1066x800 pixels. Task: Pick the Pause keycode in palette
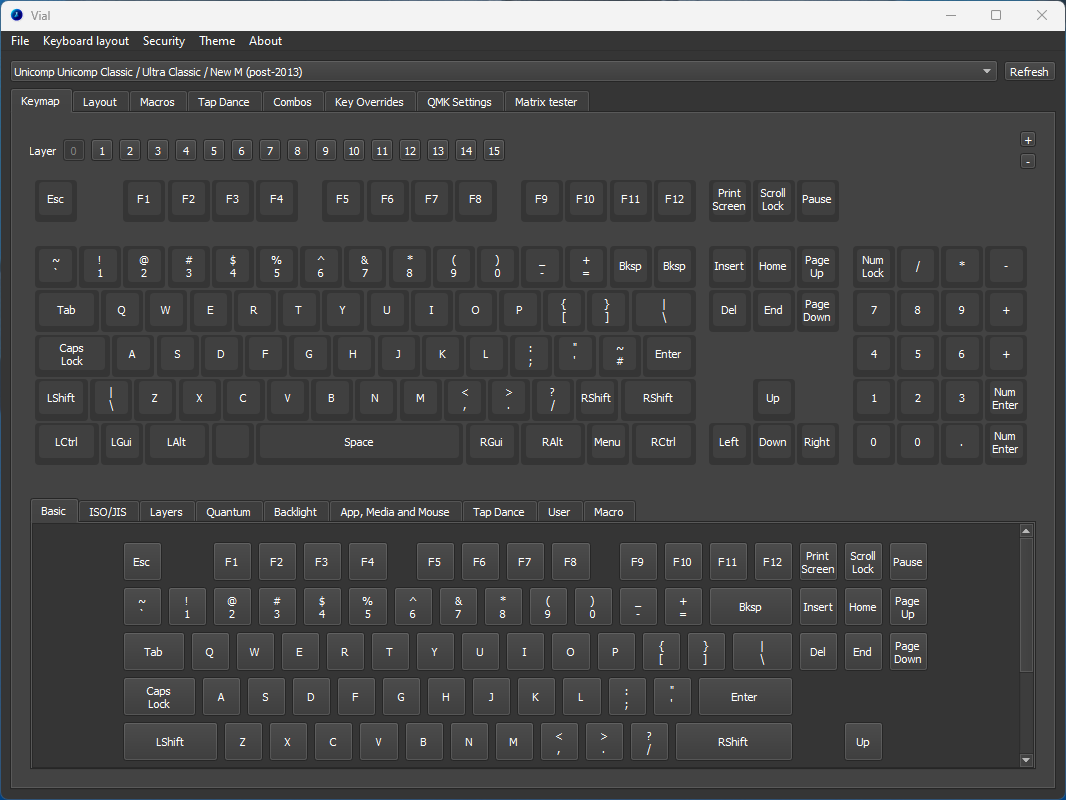click(x=908, y=562)
